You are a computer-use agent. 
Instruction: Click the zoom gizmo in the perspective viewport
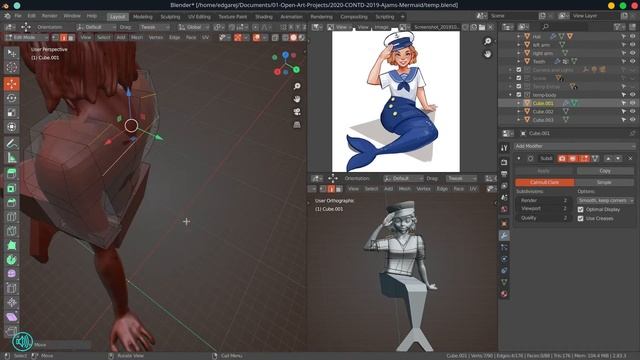coord(297,86)
